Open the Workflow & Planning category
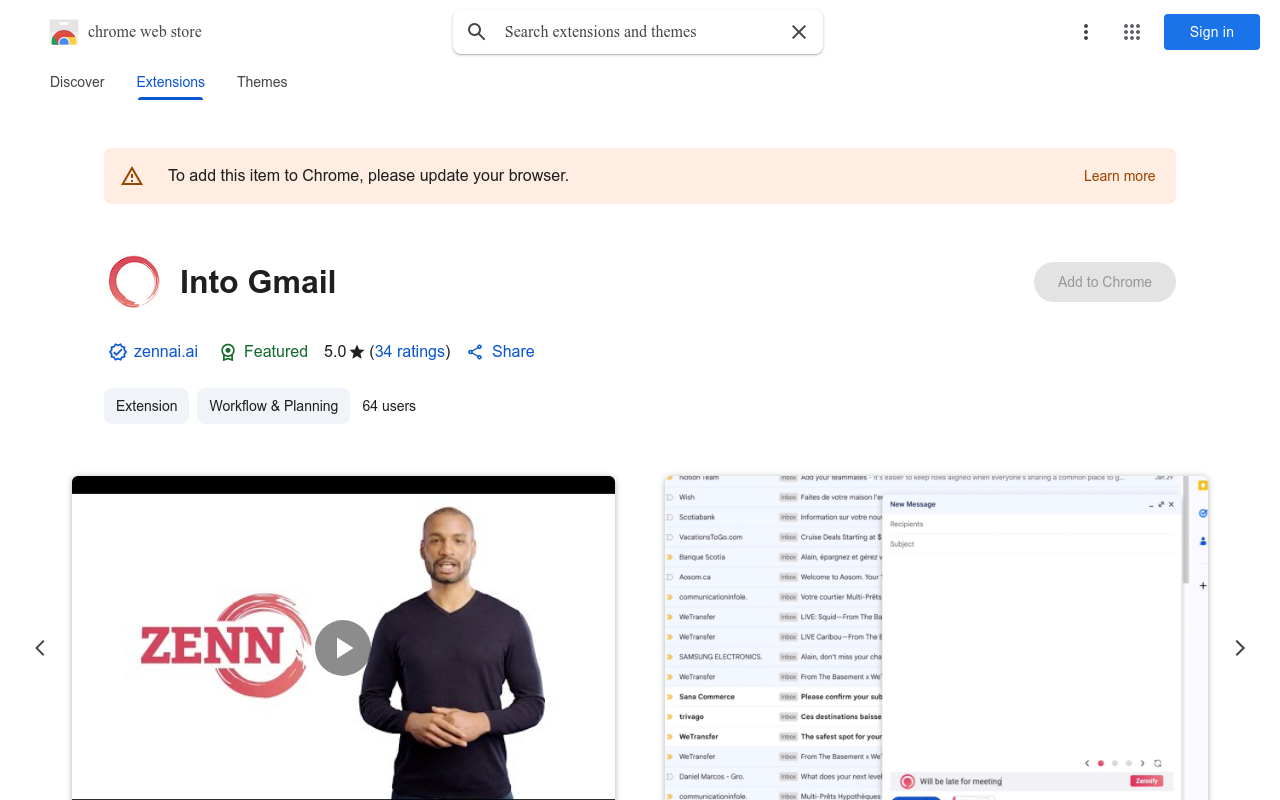Screen dimensions: 1280x800 coord(273,406)
